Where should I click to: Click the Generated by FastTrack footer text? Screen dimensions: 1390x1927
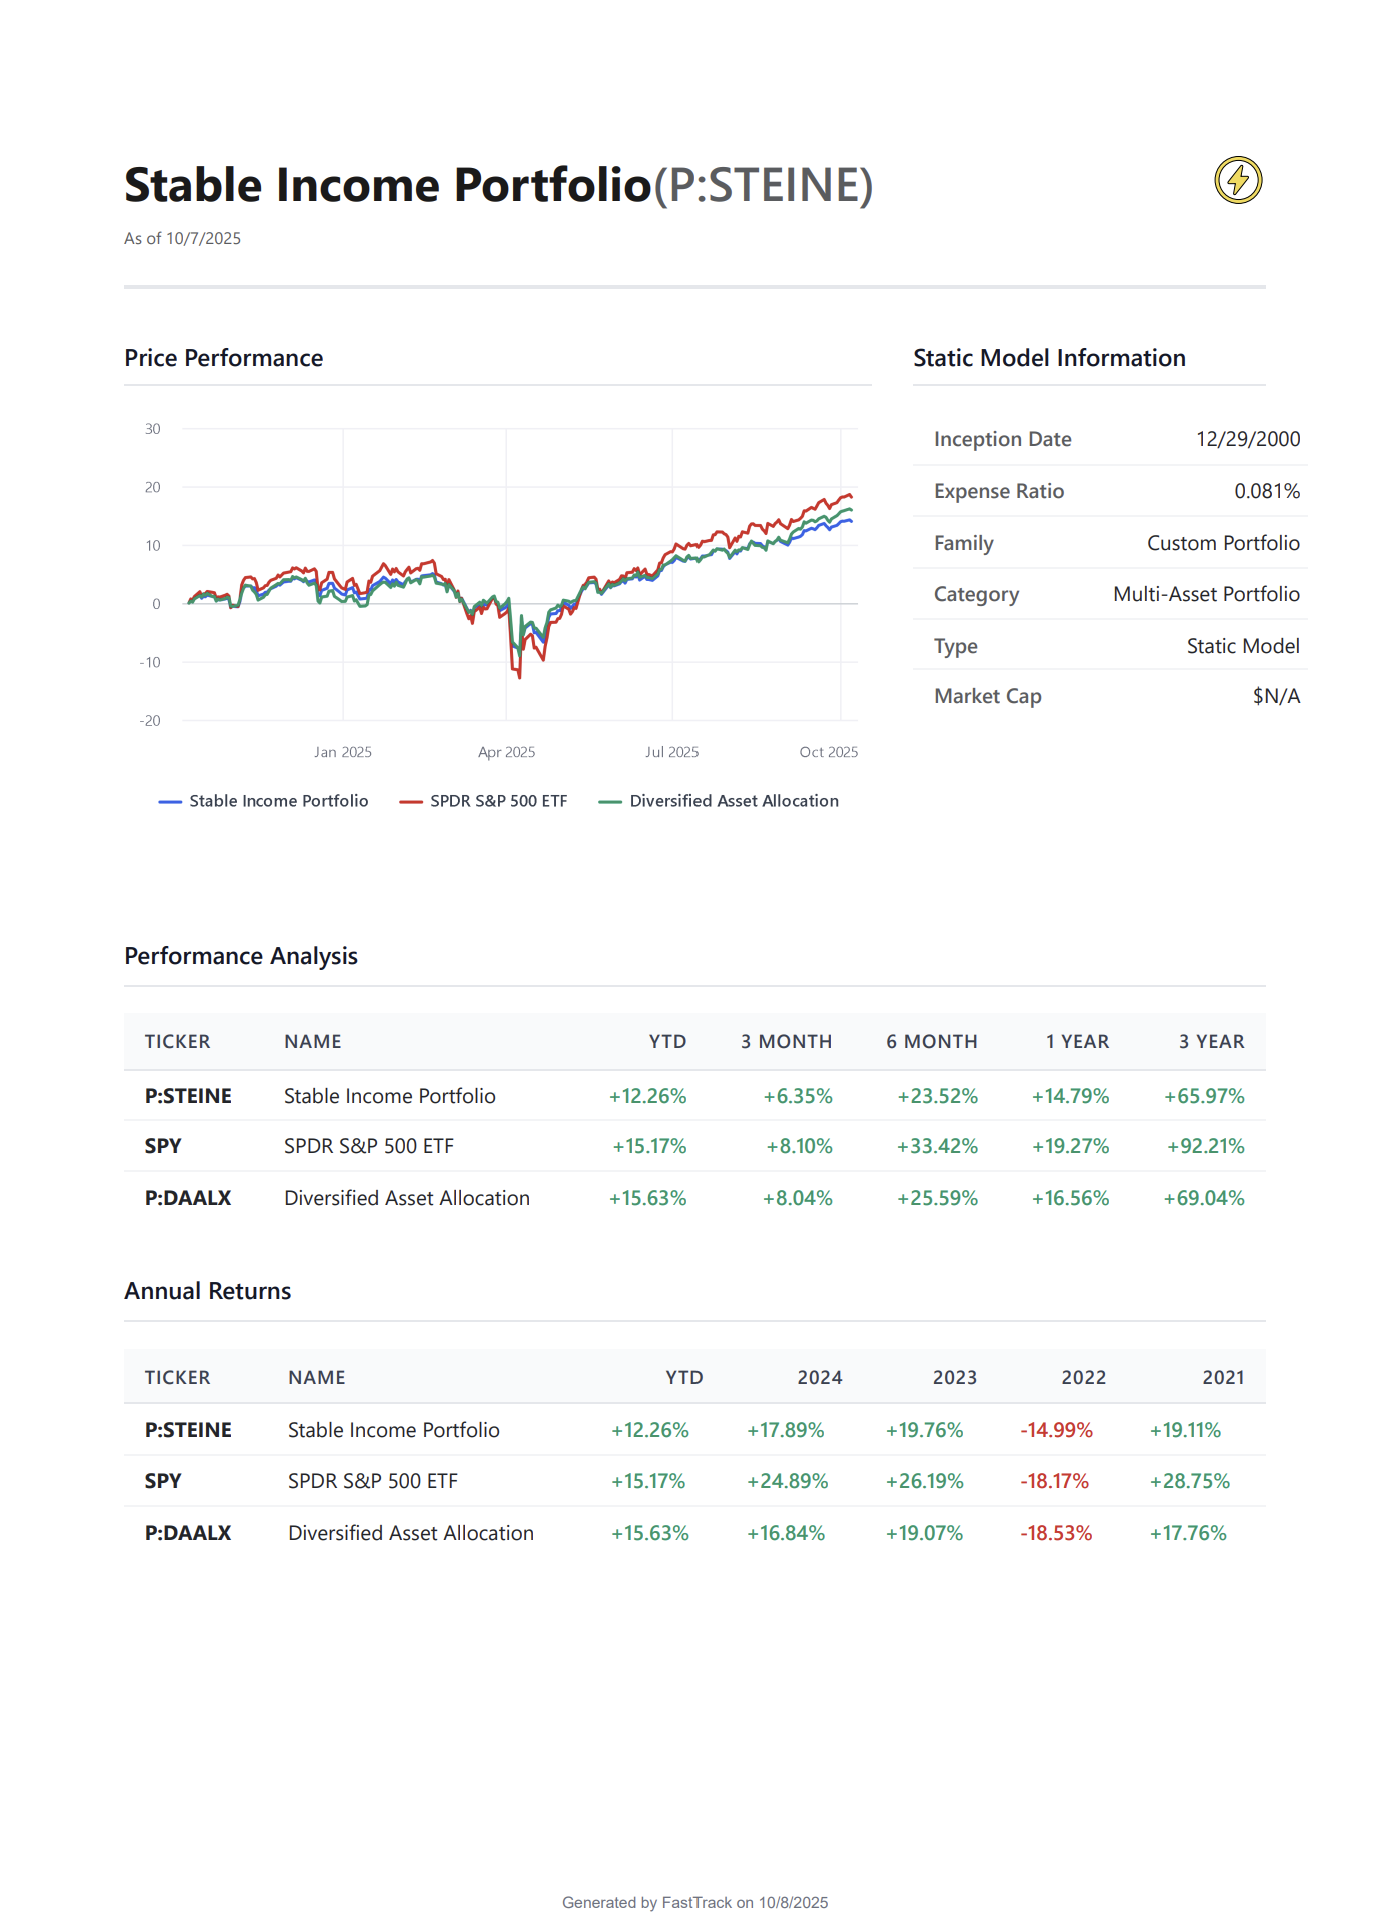pos(695,1902)
